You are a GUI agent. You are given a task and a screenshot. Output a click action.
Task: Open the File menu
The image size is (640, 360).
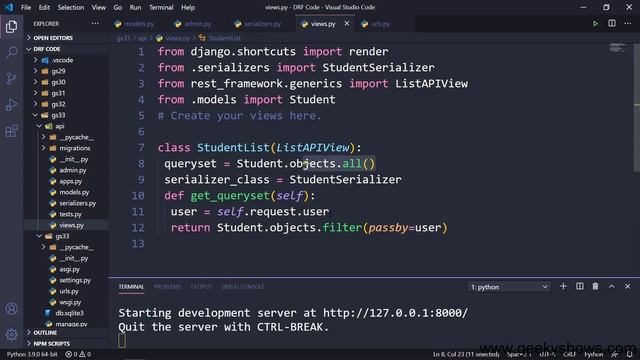coord(26,7)
